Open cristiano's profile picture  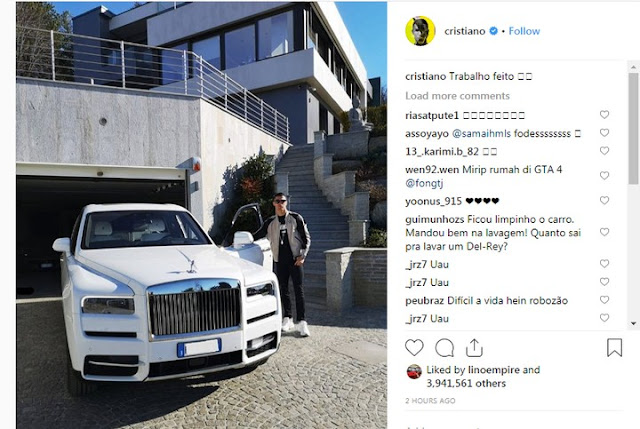tap(420, 31)
